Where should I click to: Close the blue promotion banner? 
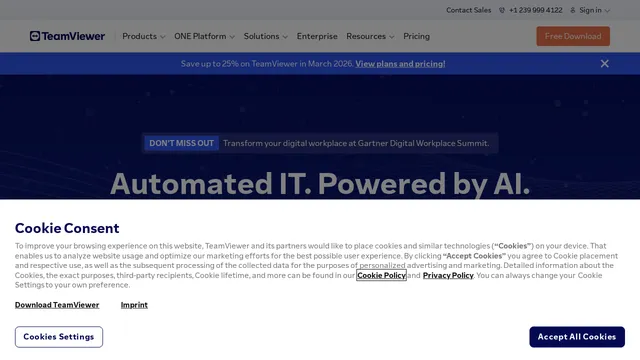[x=604, y=64]
